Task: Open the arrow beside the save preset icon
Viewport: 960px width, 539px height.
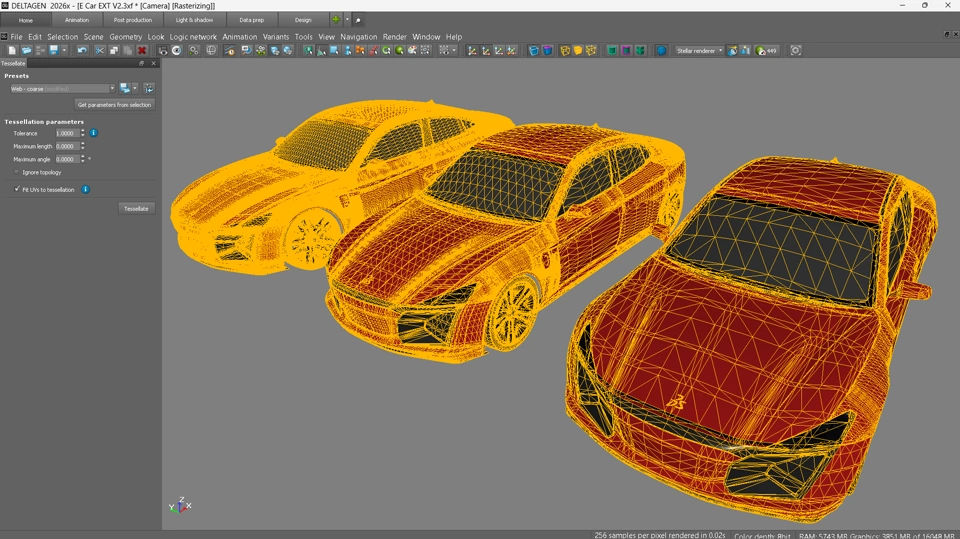Action: pos(135,89)
